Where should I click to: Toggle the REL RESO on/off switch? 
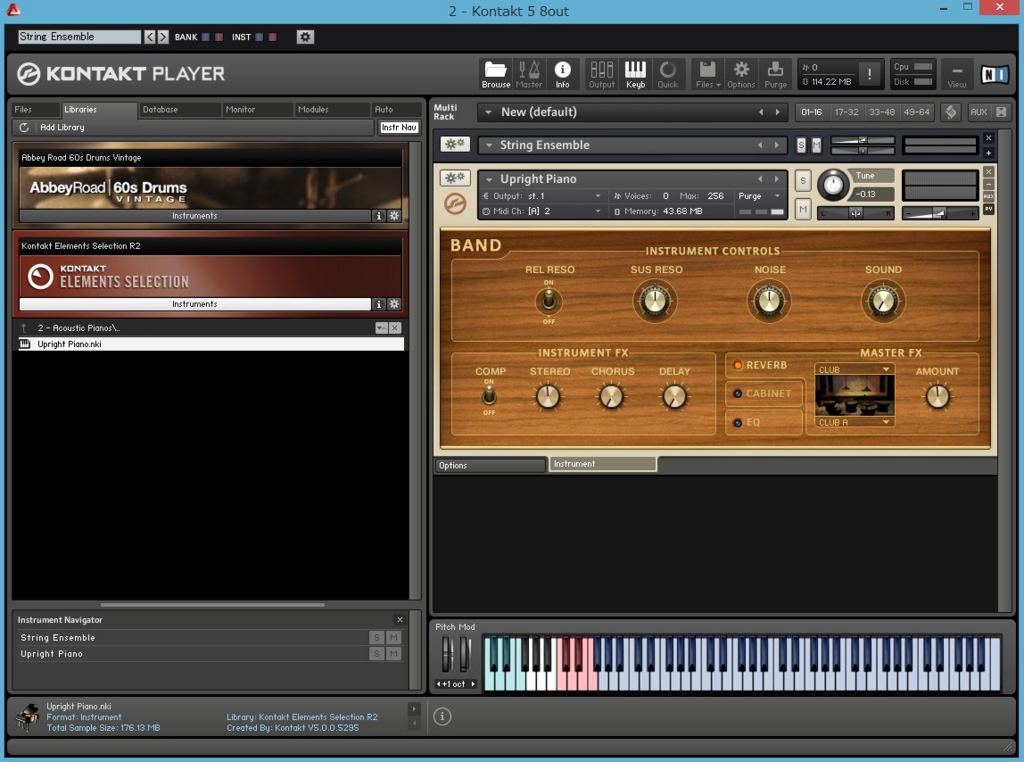coord(548,301)
